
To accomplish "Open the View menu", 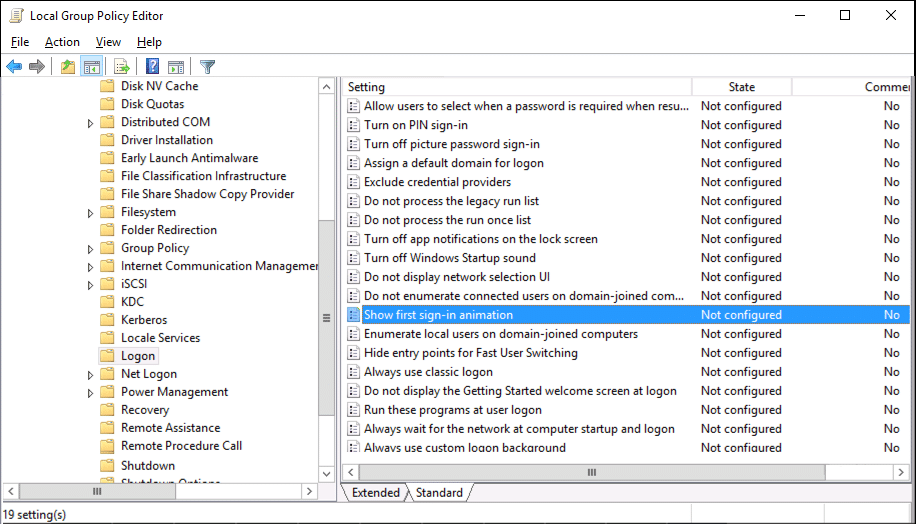I will (x=108, y=42).
